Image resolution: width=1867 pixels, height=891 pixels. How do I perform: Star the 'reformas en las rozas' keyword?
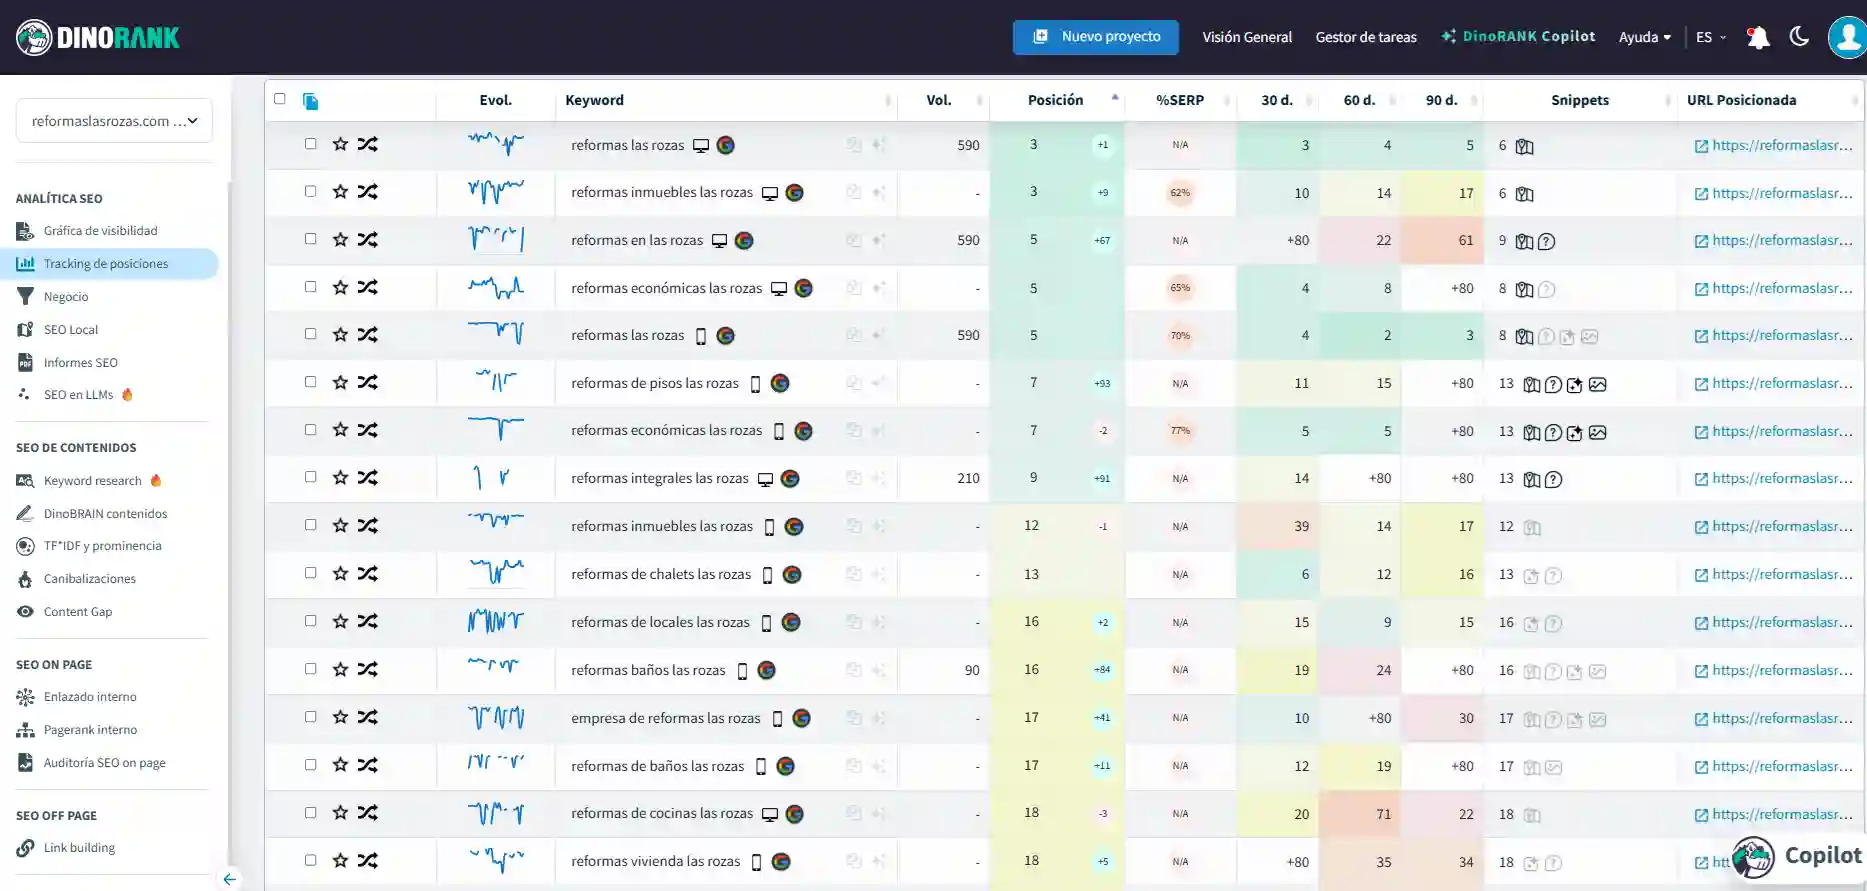(x=340, y=240)
